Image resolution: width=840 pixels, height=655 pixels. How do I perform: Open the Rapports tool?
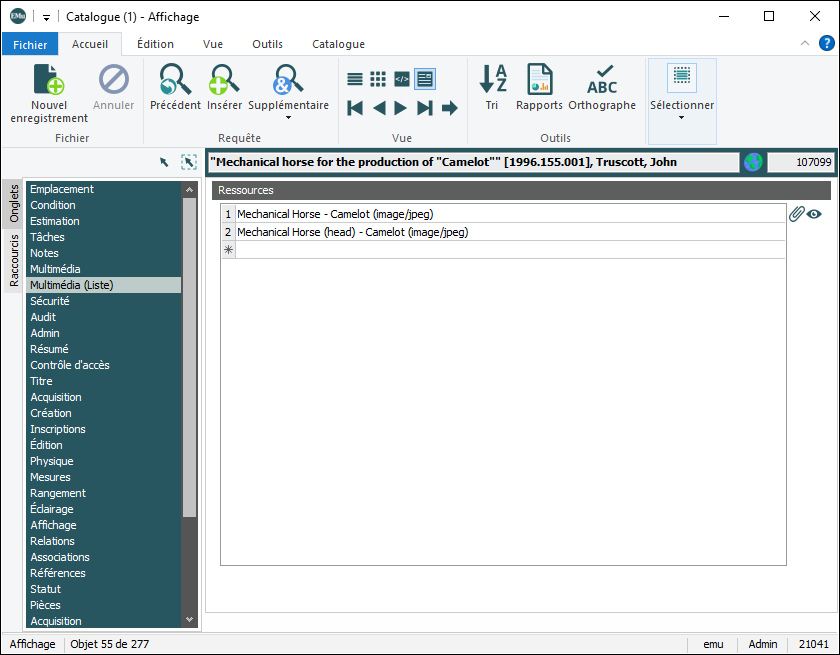539,80
